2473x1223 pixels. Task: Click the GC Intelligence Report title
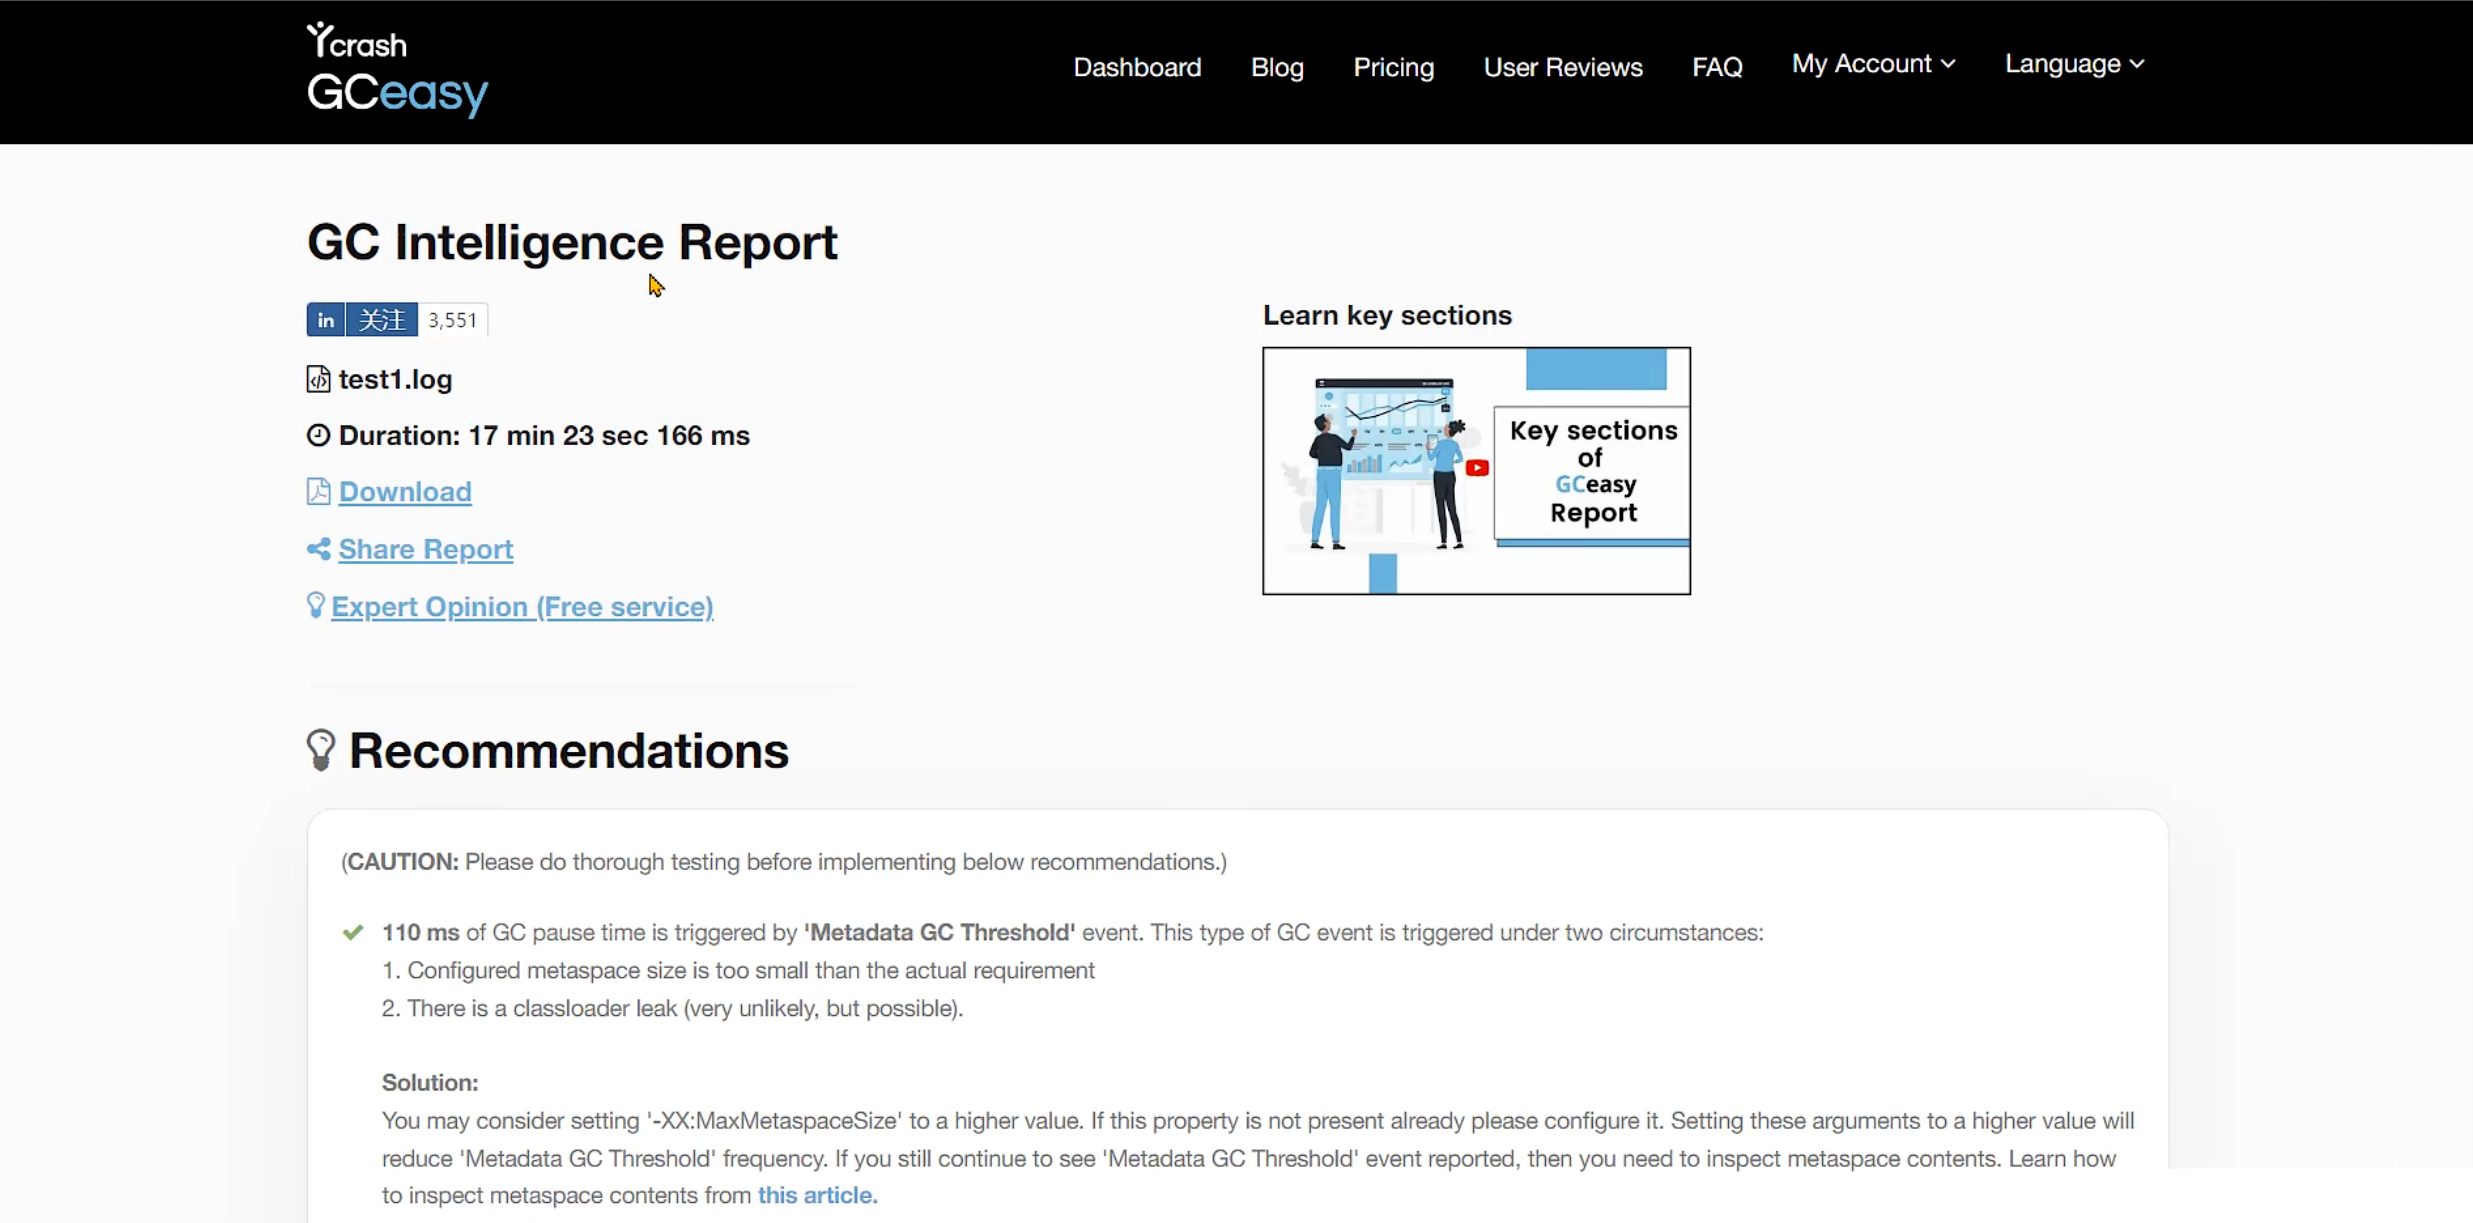pos(572,243)
